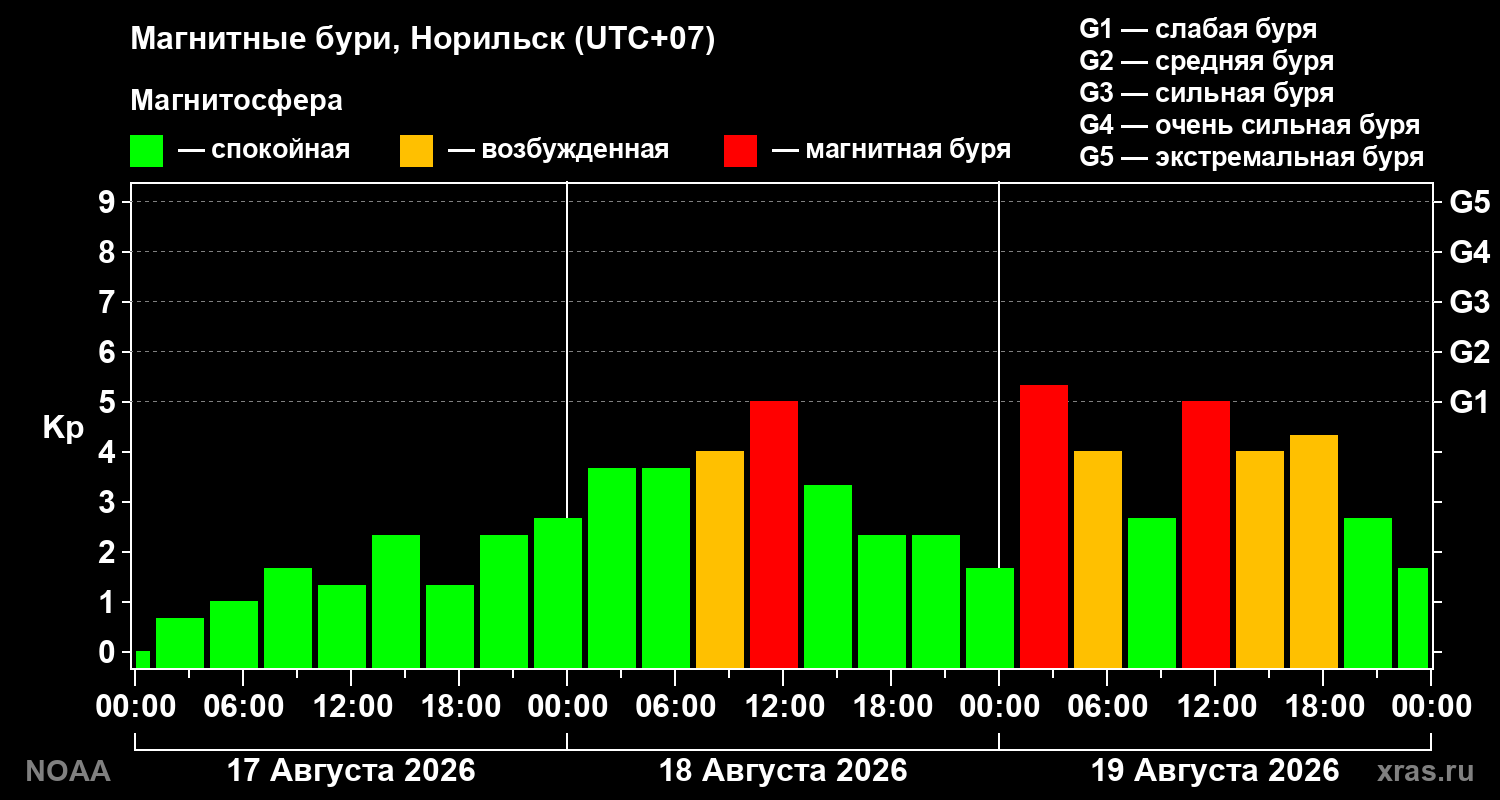
Task: Select the 19 Августа 2026 date label
Action: pos(1215,771)
